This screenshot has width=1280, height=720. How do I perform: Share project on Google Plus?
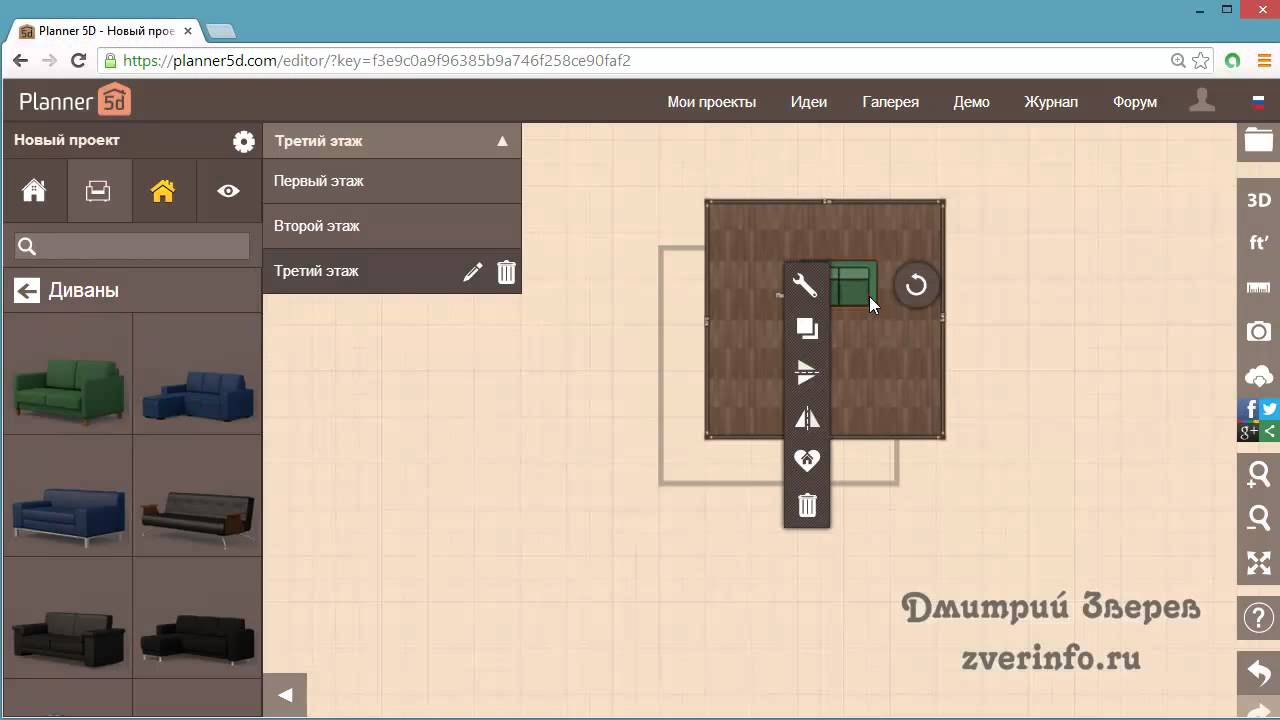point(1249,431)
